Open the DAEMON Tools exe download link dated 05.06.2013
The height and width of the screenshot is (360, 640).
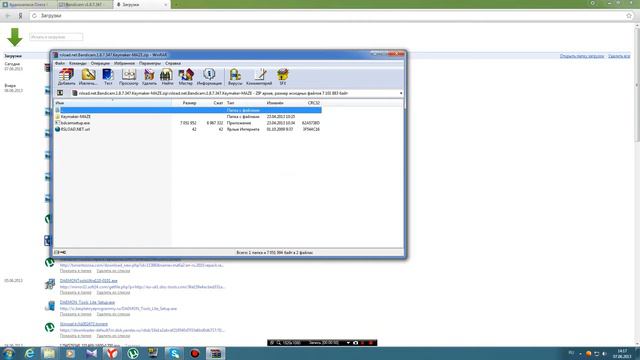pos(89,281)
